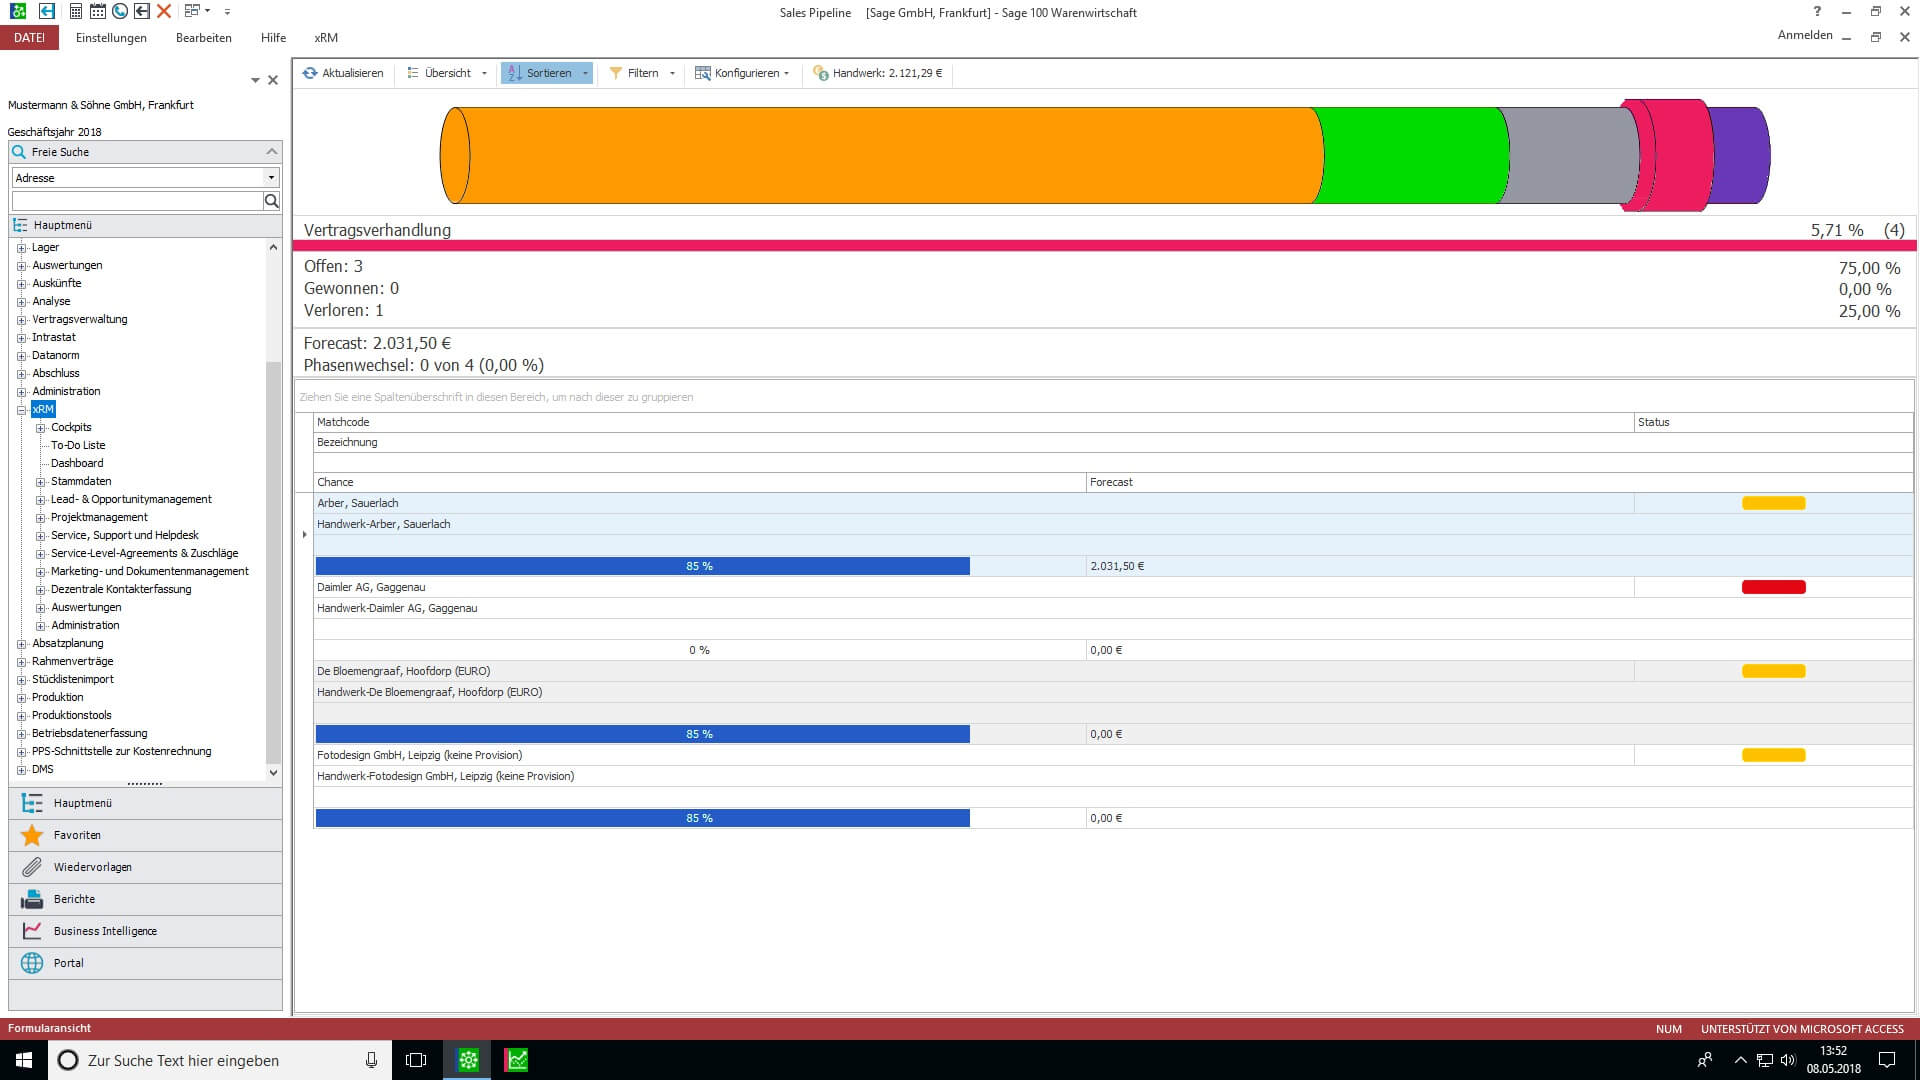This screenshot has width=1920, height=1080.
Task: Click the red status indicator for Daimler AG
Action: (1773, 587)
